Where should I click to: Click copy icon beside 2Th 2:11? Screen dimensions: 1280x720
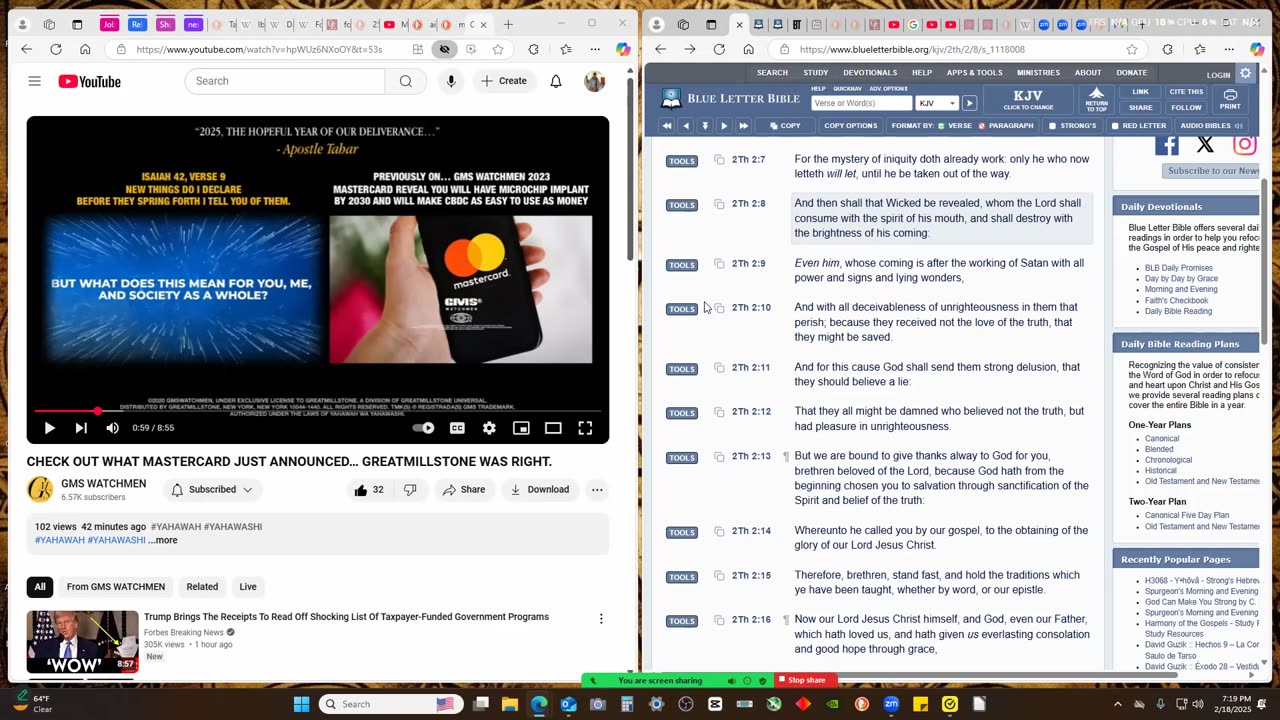pyautogui.click(x=719, y=368)
